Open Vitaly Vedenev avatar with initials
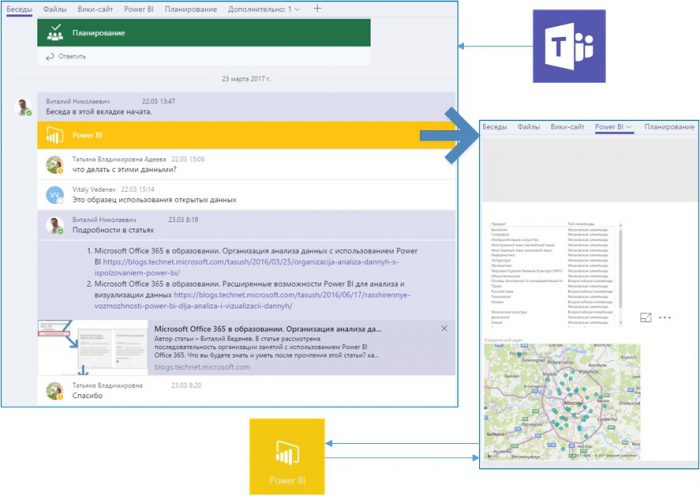This screenshot has width=700, height=496. coord(54,195)
